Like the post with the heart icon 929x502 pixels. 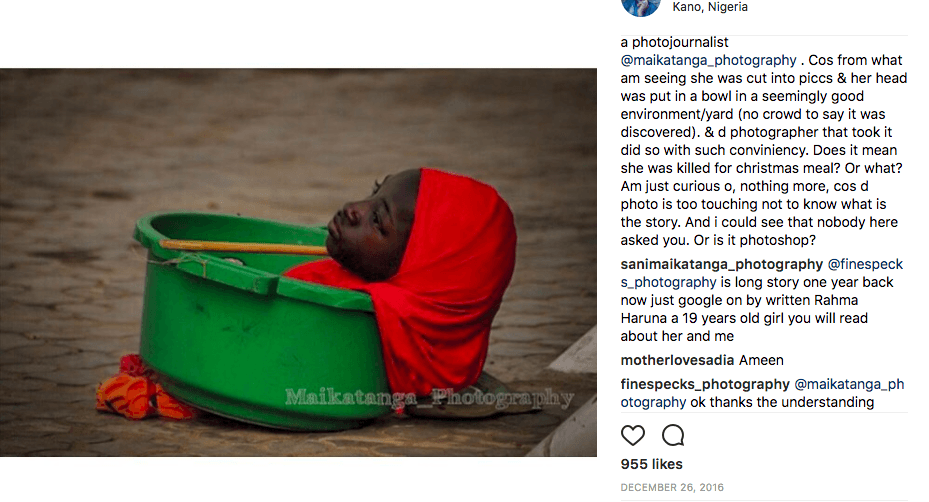pyautogui.click(x=632, y=435)
